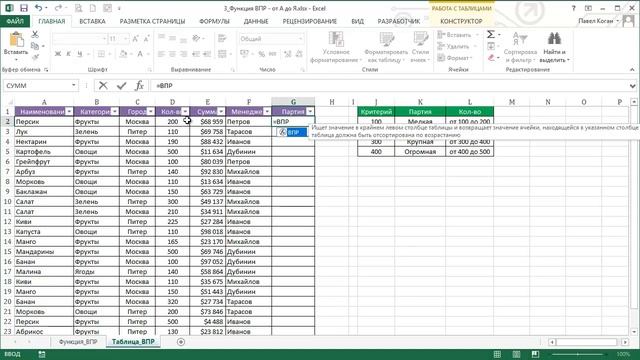640x360 pixels.
Task: Save the workbook from quick access toolbar
Action: 24,8
